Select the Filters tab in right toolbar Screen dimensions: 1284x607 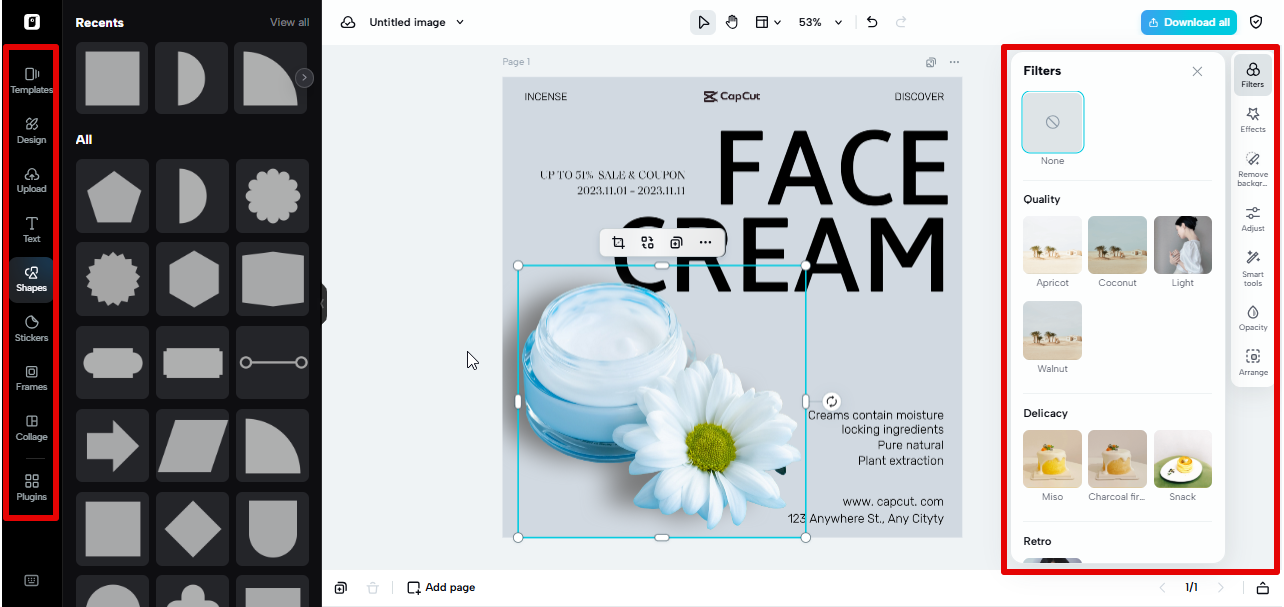(1253, 75)
